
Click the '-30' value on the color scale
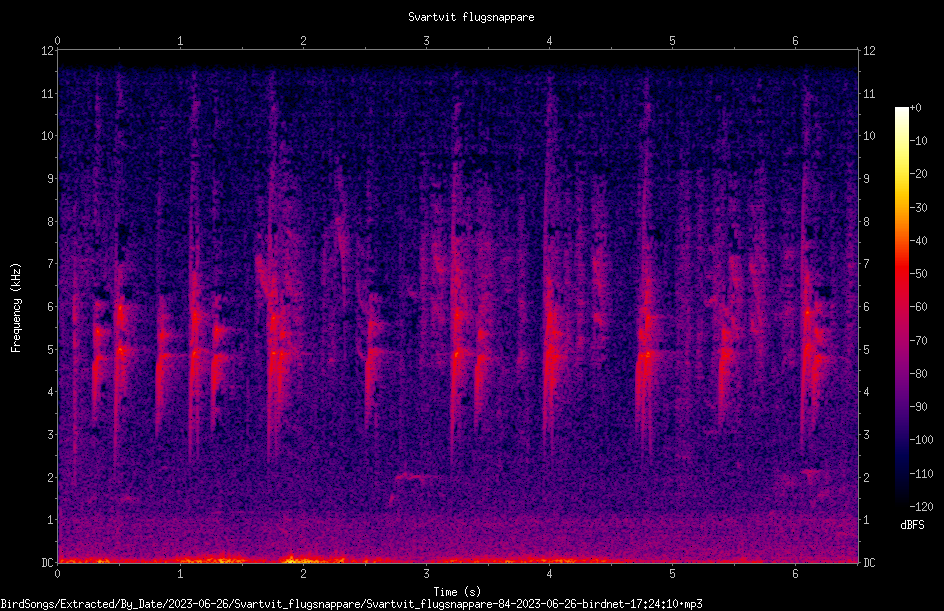point(918,208)
